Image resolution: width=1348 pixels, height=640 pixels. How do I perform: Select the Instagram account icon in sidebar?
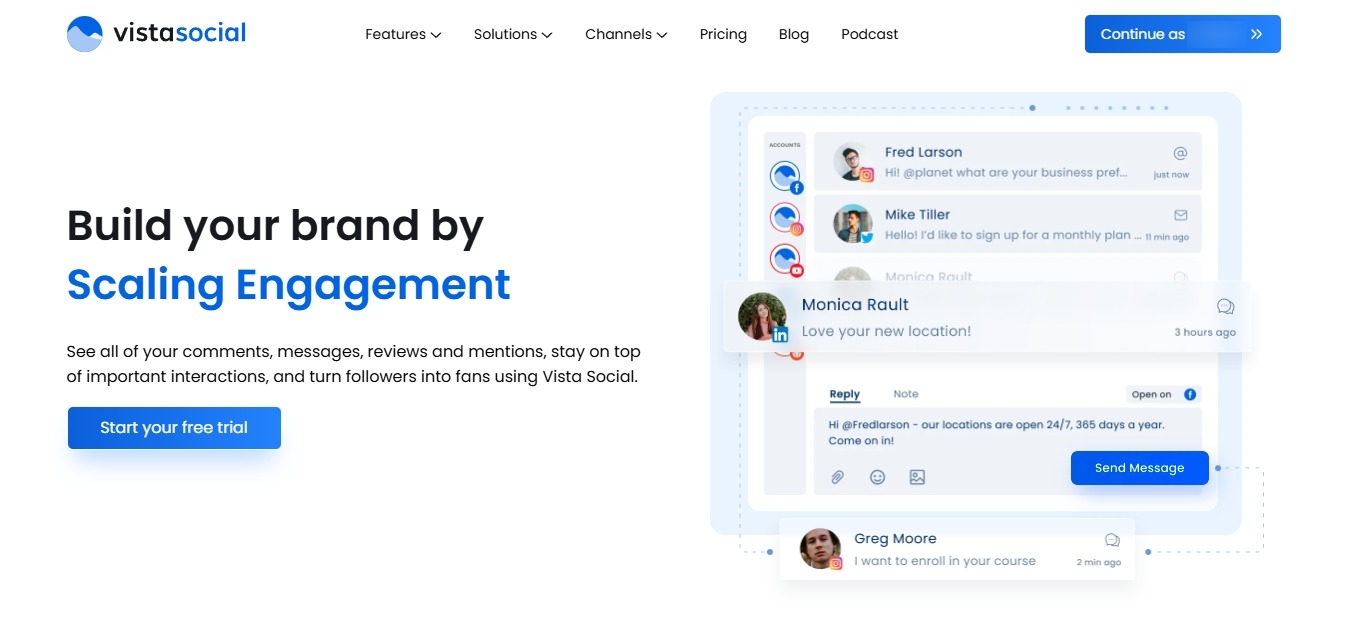pyautogui.click(x=786, y=218)
